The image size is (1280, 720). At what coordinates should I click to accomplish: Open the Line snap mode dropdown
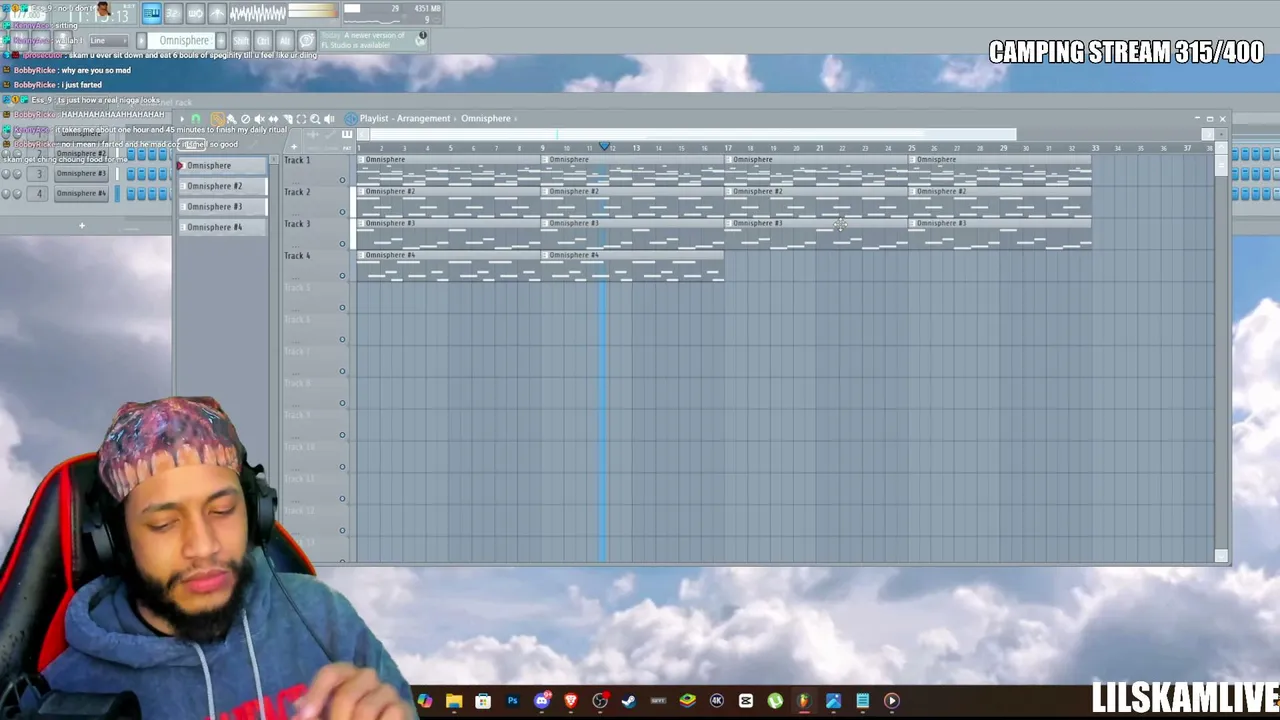(107, 41)
